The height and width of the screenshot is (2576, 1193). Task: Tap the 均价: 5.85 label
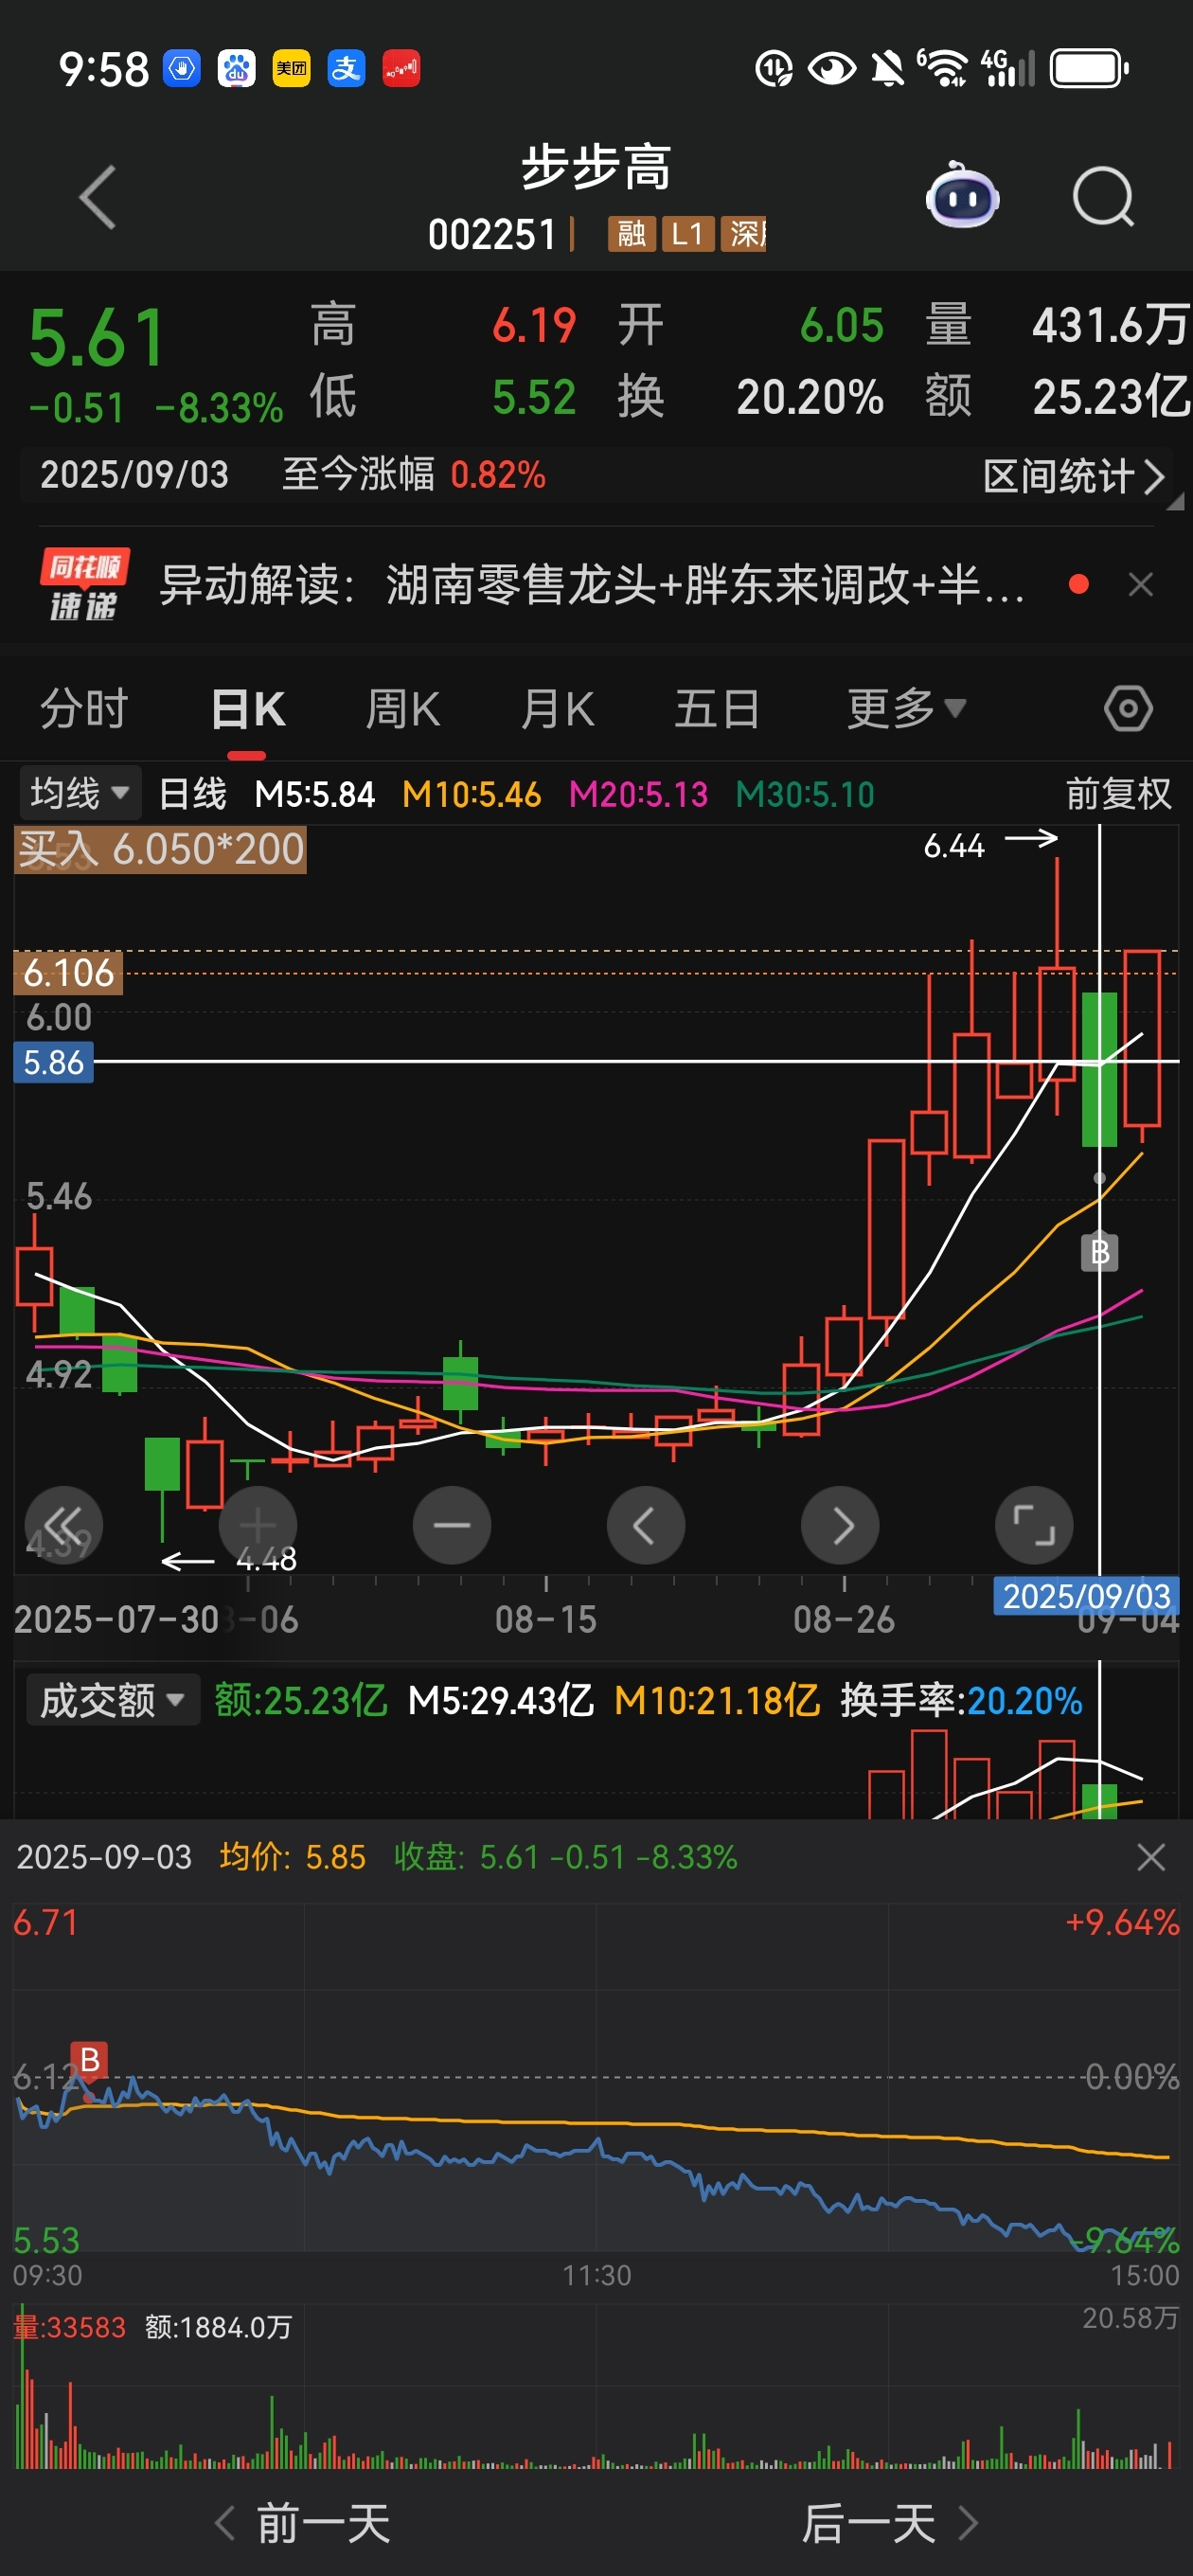(292, 1857)
